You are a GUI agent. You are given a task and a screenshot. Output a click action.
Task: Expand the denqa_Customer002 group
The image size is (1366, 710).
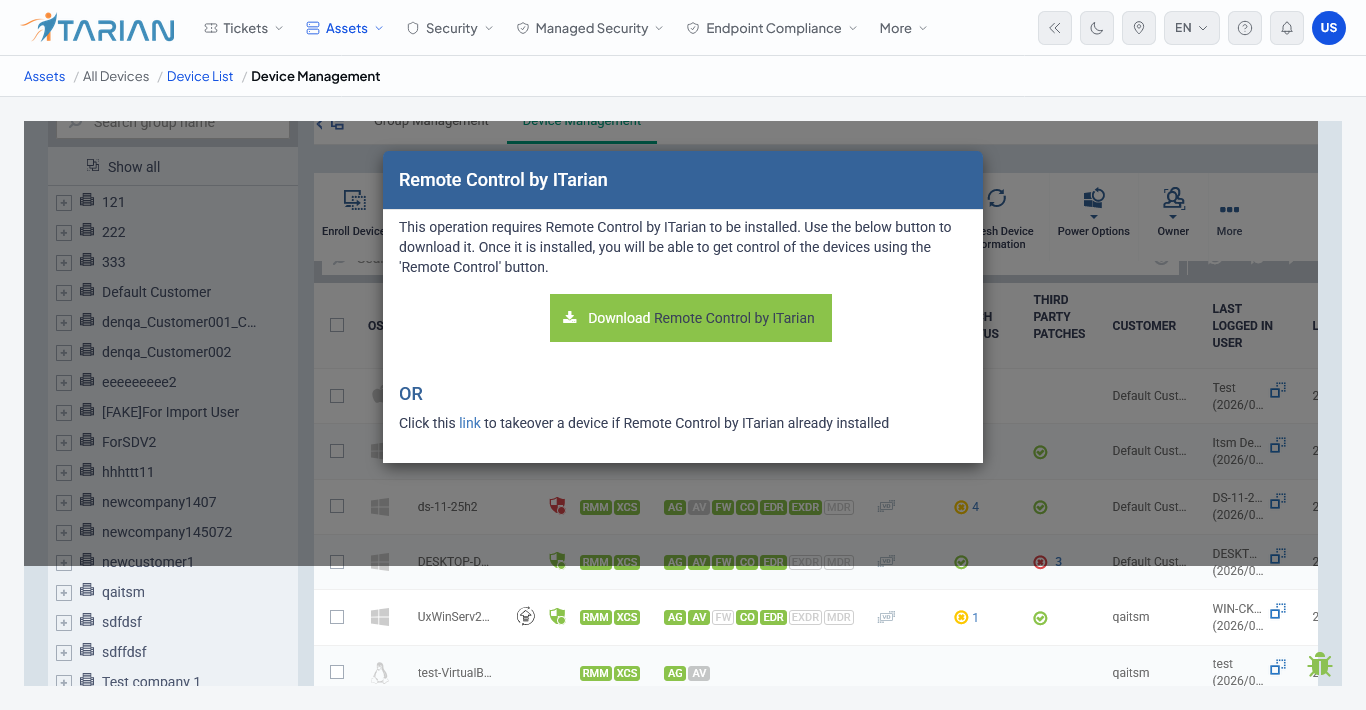click(x=64, y=353)
